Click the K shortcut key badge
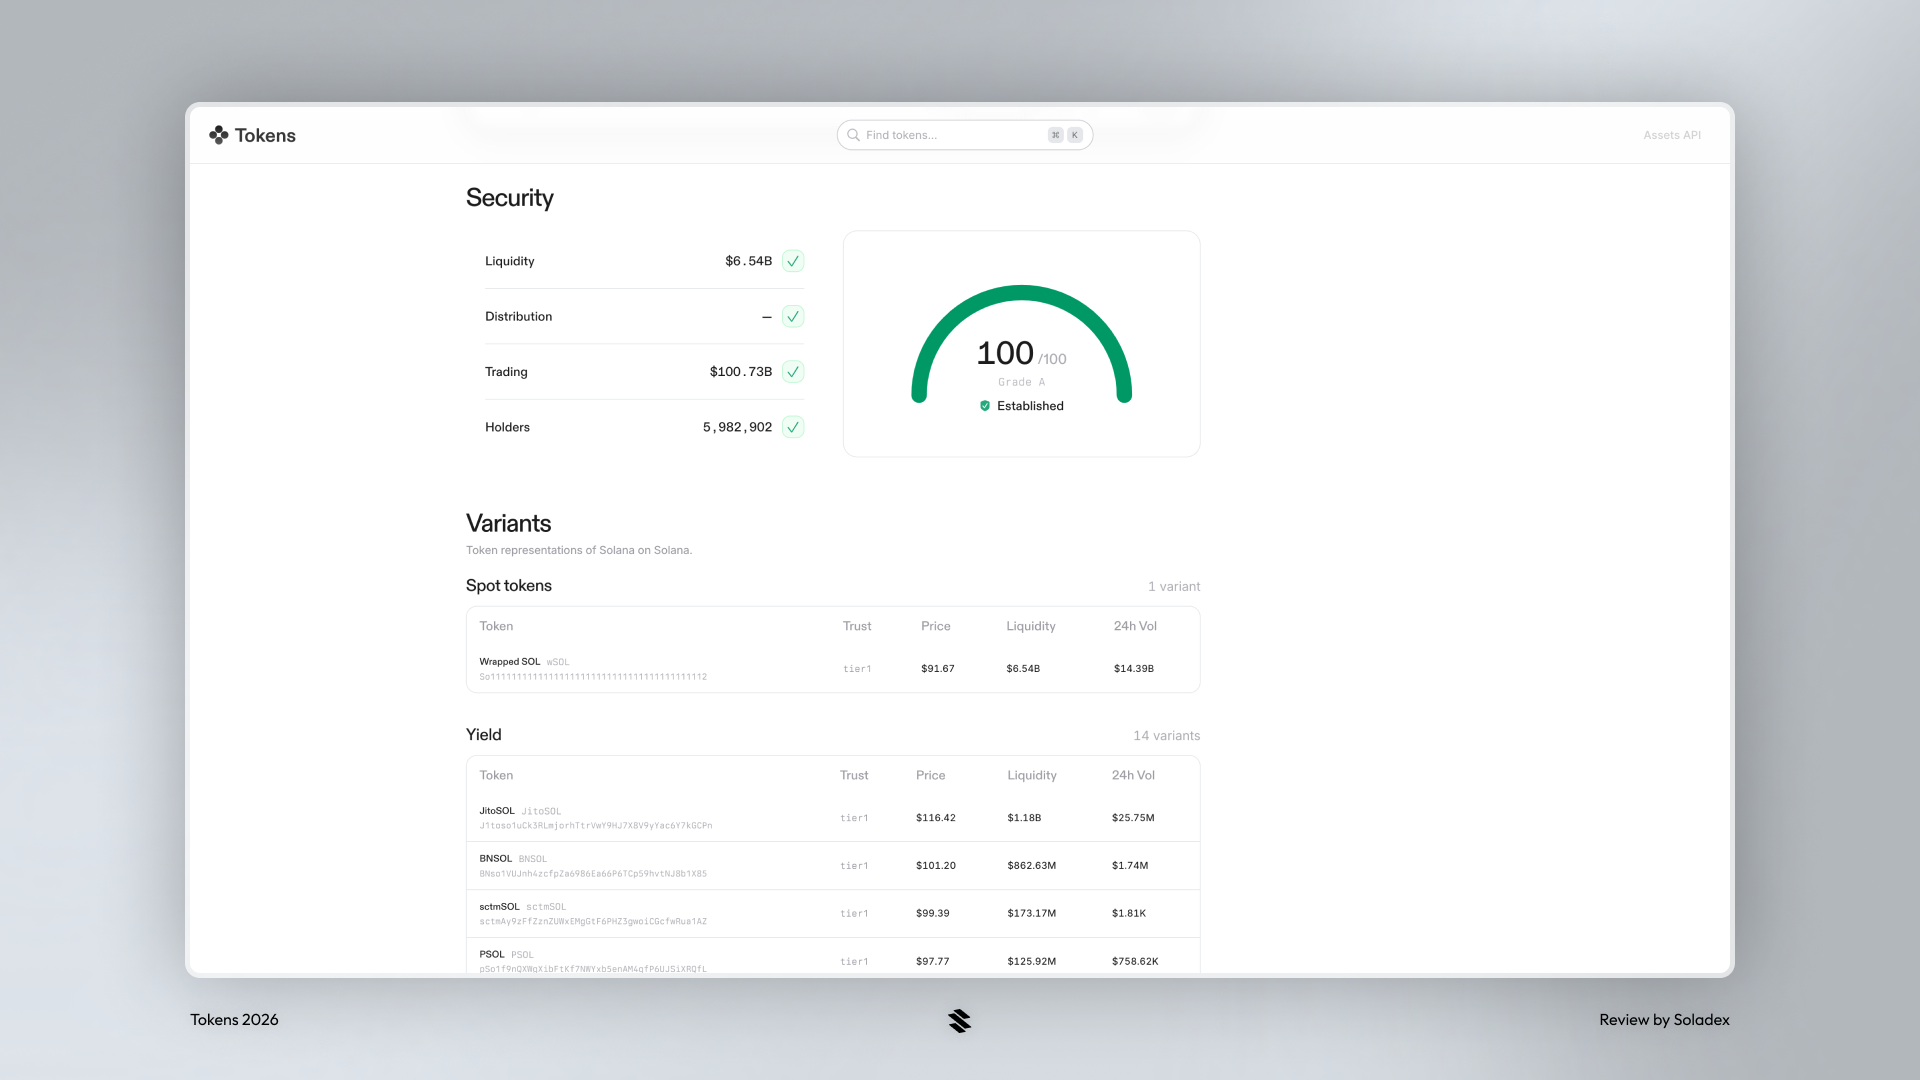Viewport: 1920px width, 1080px height. 1073,134
